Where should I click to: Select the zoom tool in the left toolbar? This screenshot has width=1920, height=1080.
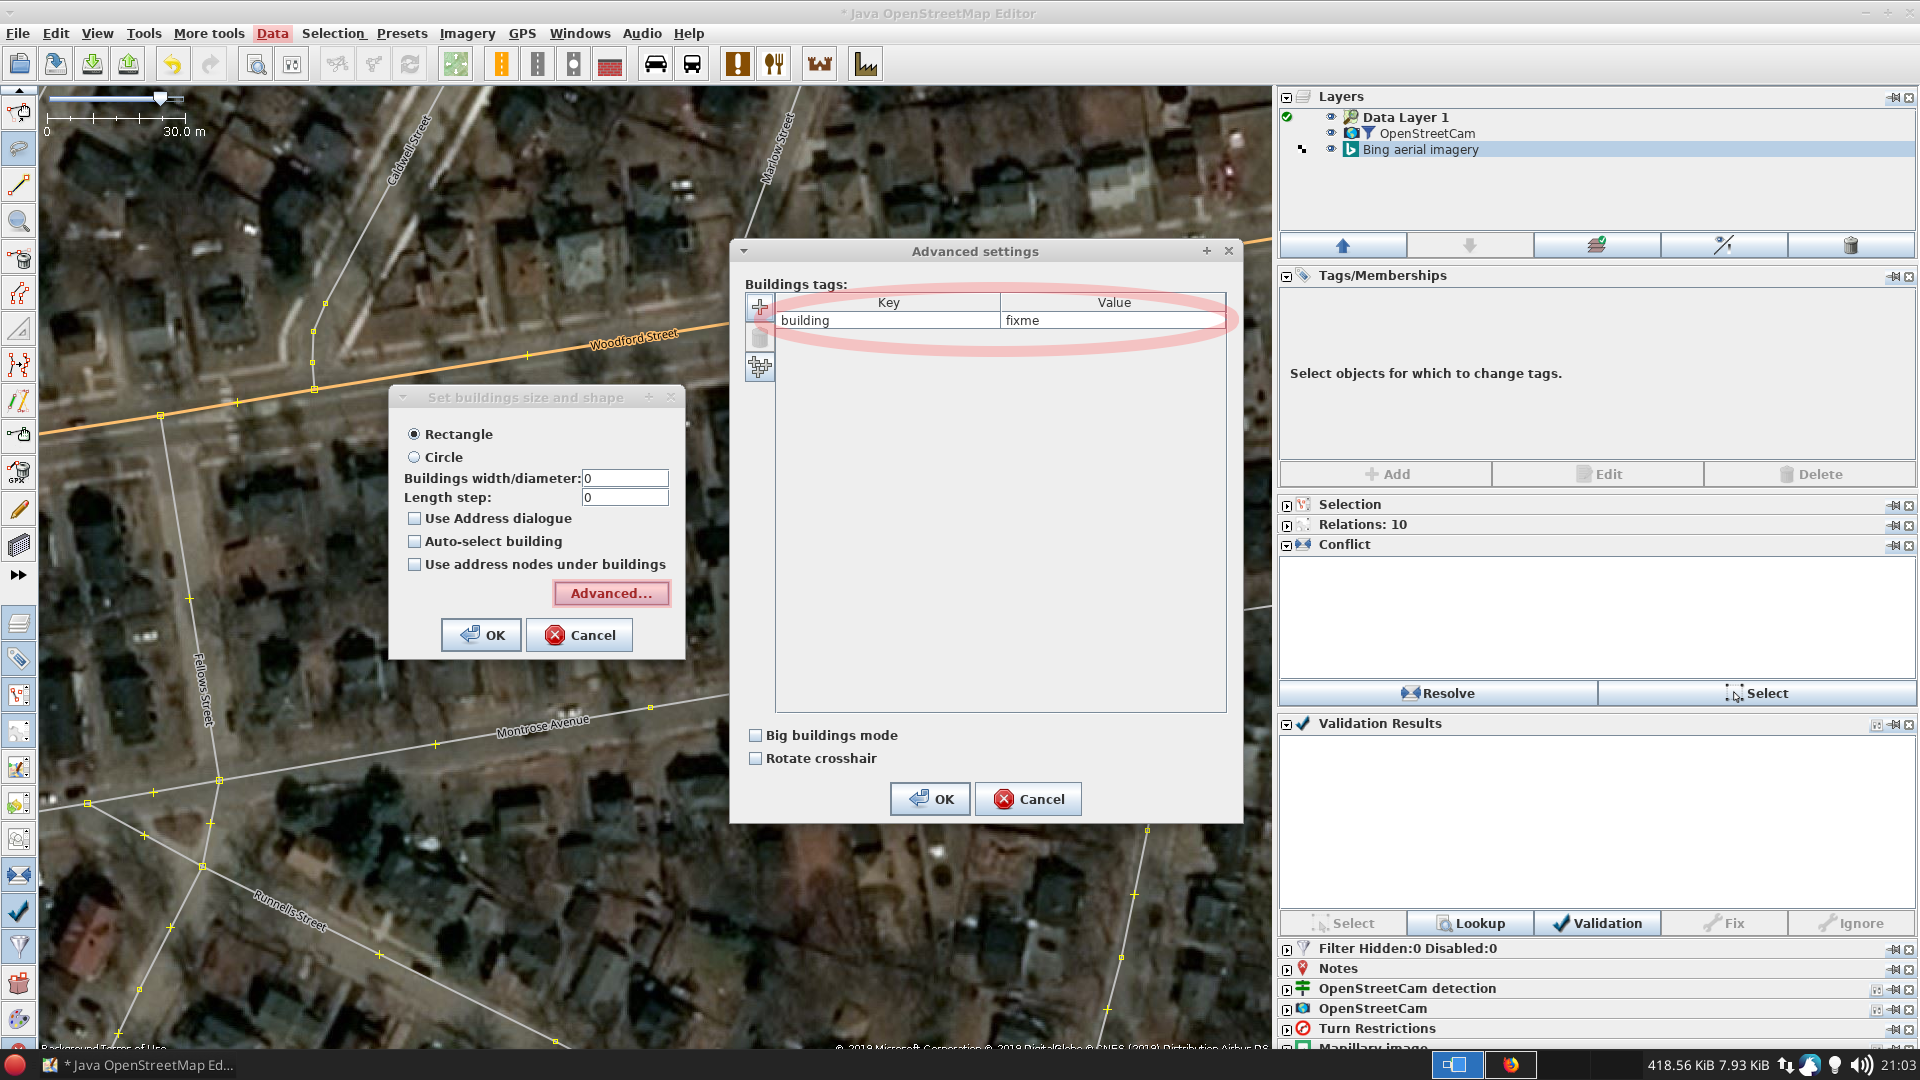pyautogui.click(x=18, y=221)
